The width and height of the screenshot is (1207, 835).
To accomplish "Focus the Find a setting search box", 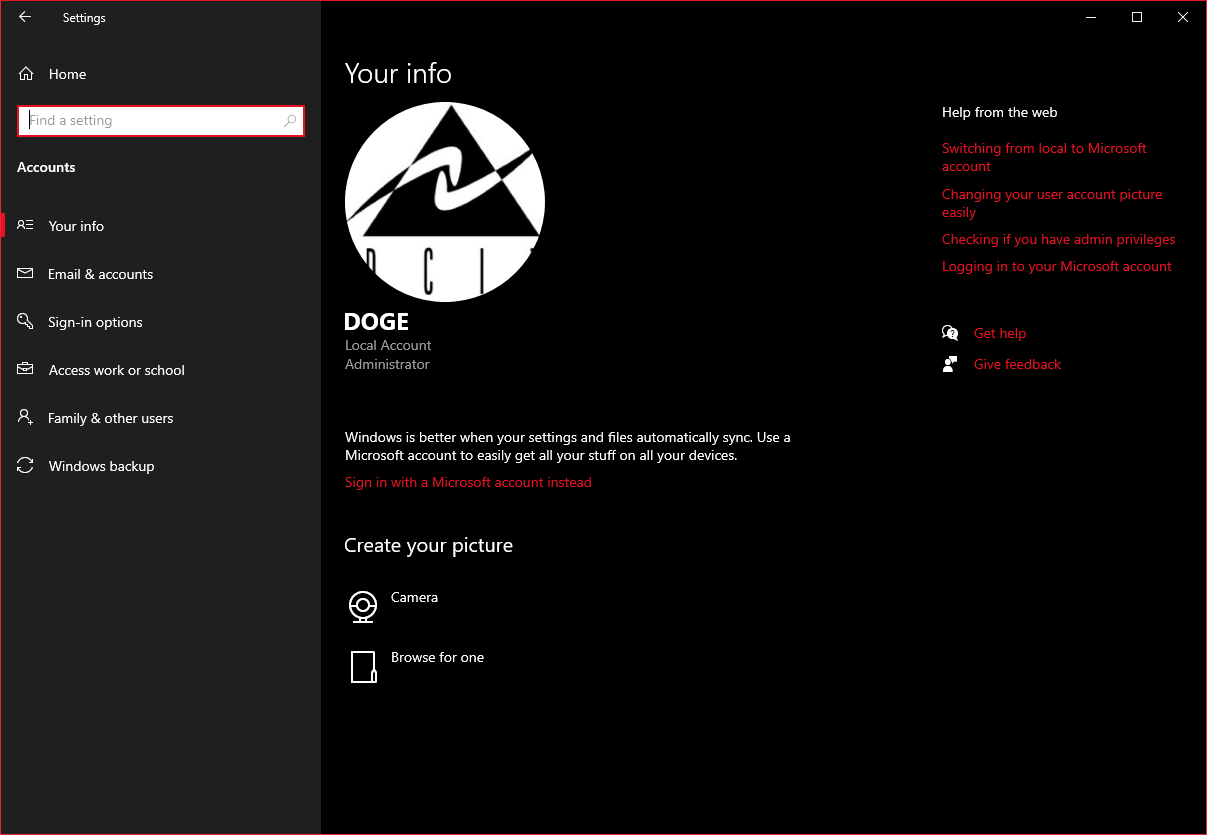I will (x=150, y=121).
